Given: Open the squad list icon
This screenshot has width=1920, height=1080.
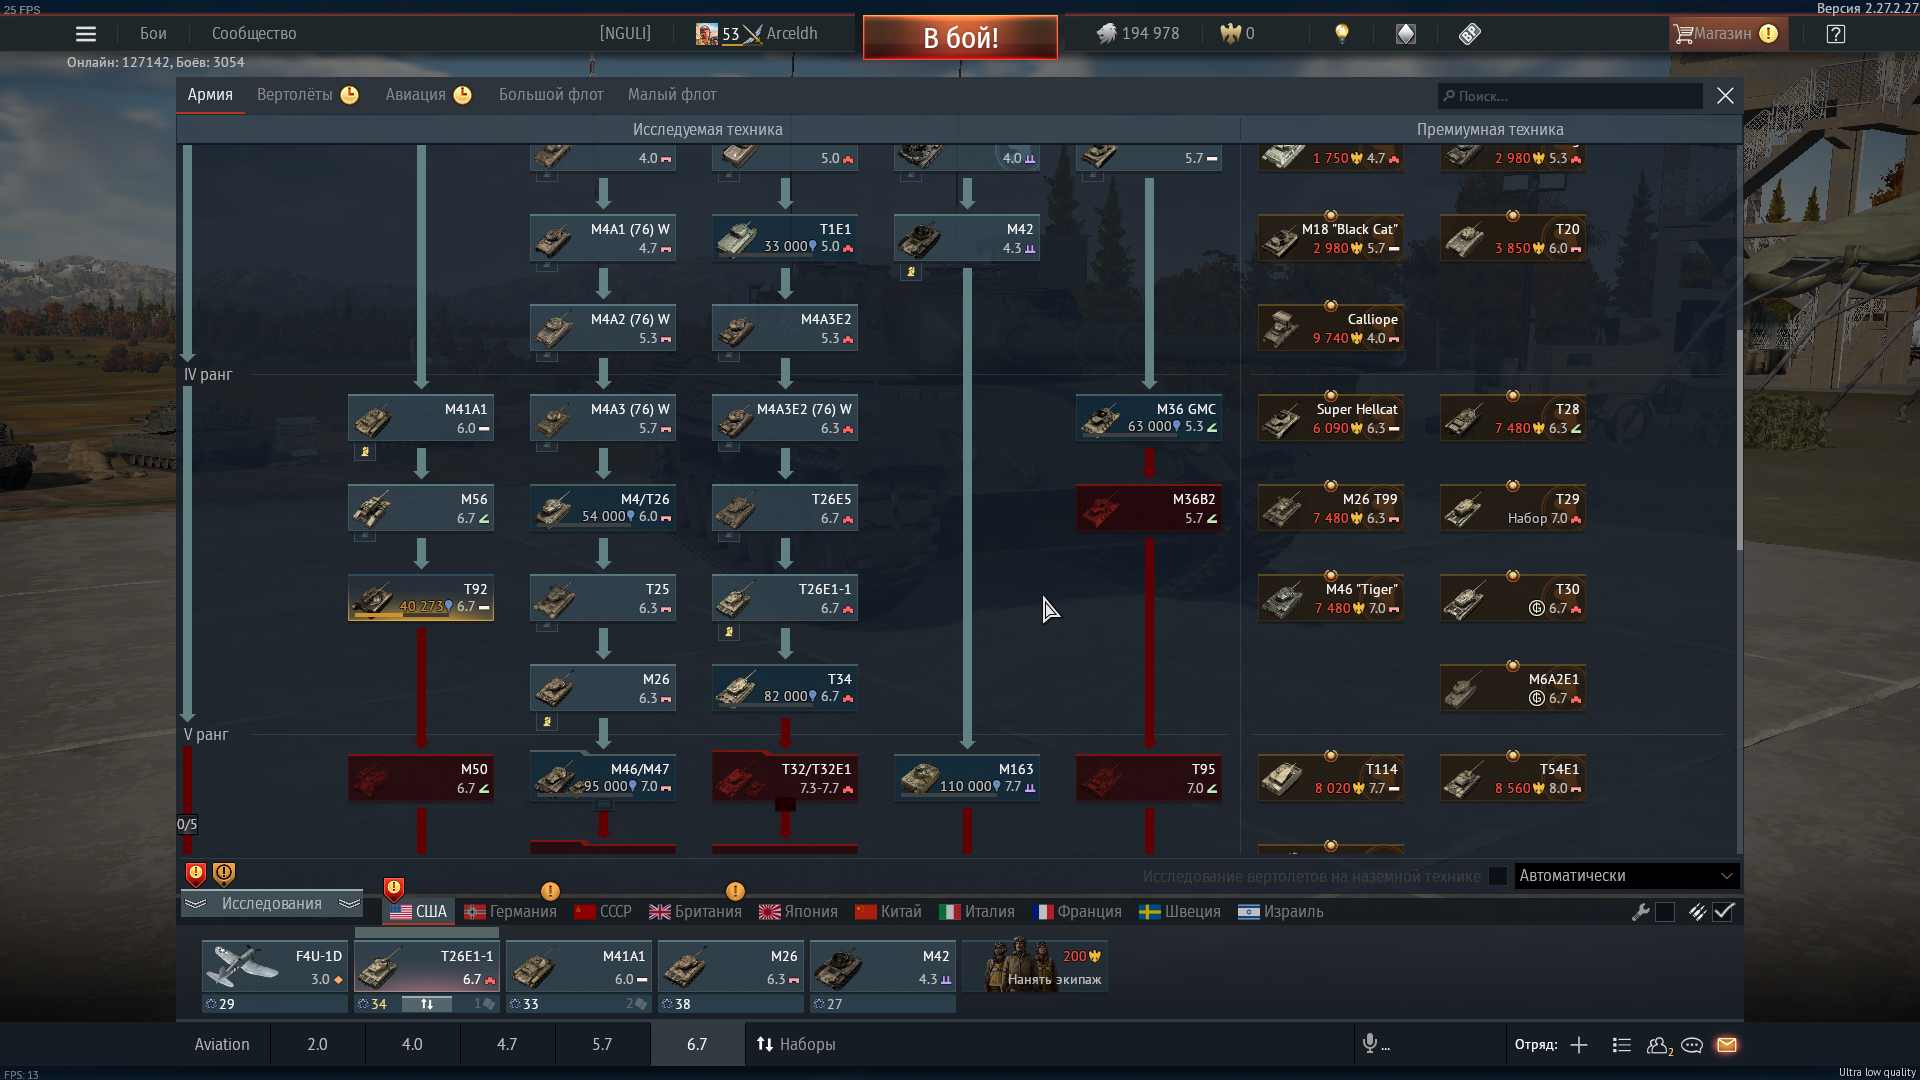Looking at the screenshot, I should 1622,1045.
